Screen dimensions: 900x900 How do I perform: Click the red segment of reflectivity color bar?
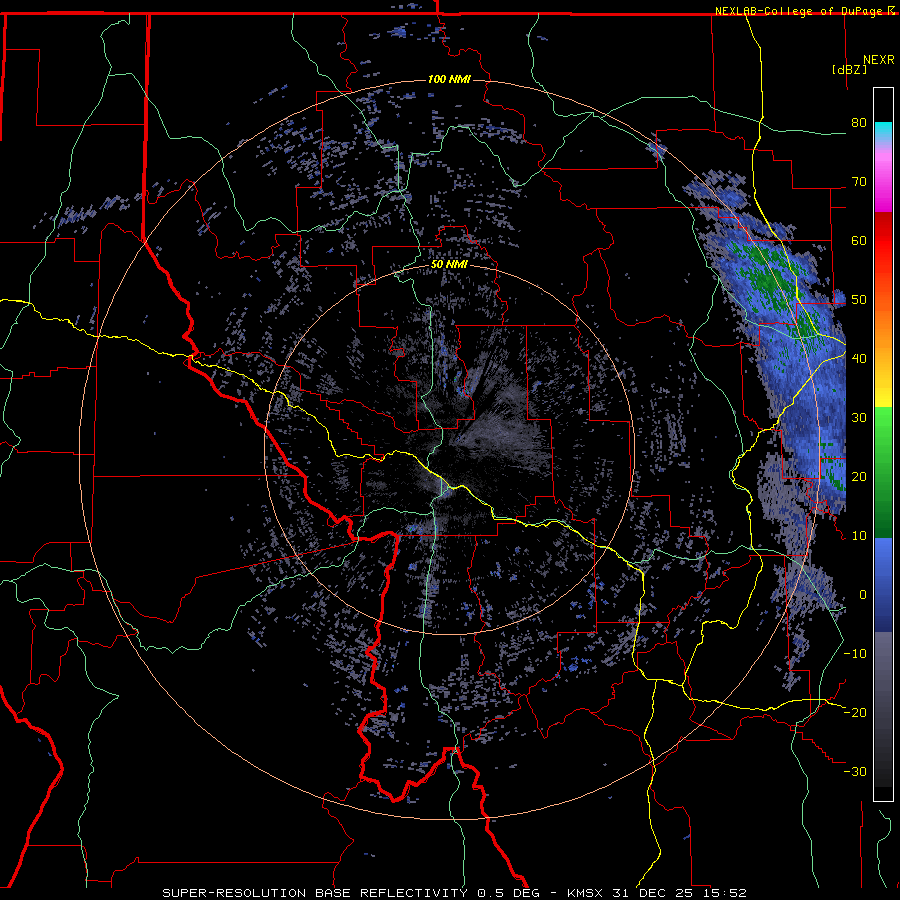[x=883, y=241]
